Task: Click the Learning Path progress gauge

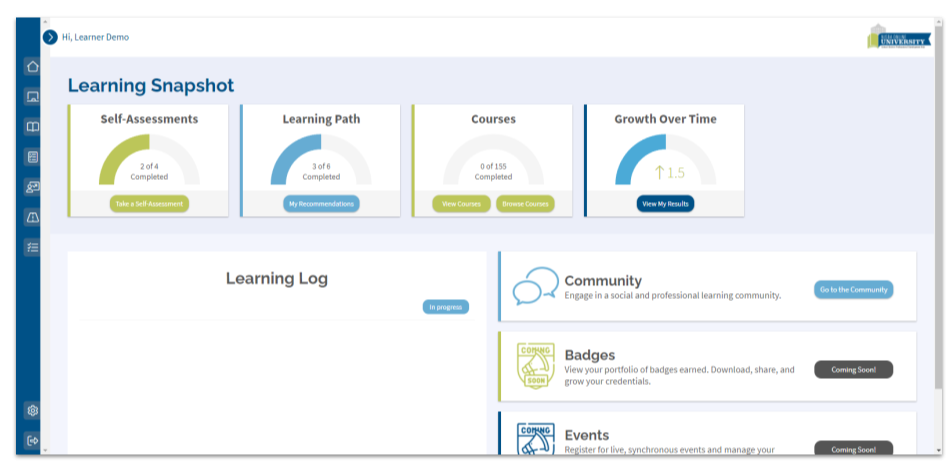Action: [321, 159]
